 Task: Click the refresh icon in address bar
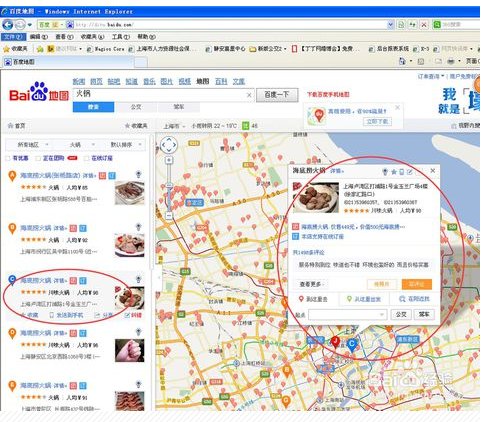(x=413, y=25)
